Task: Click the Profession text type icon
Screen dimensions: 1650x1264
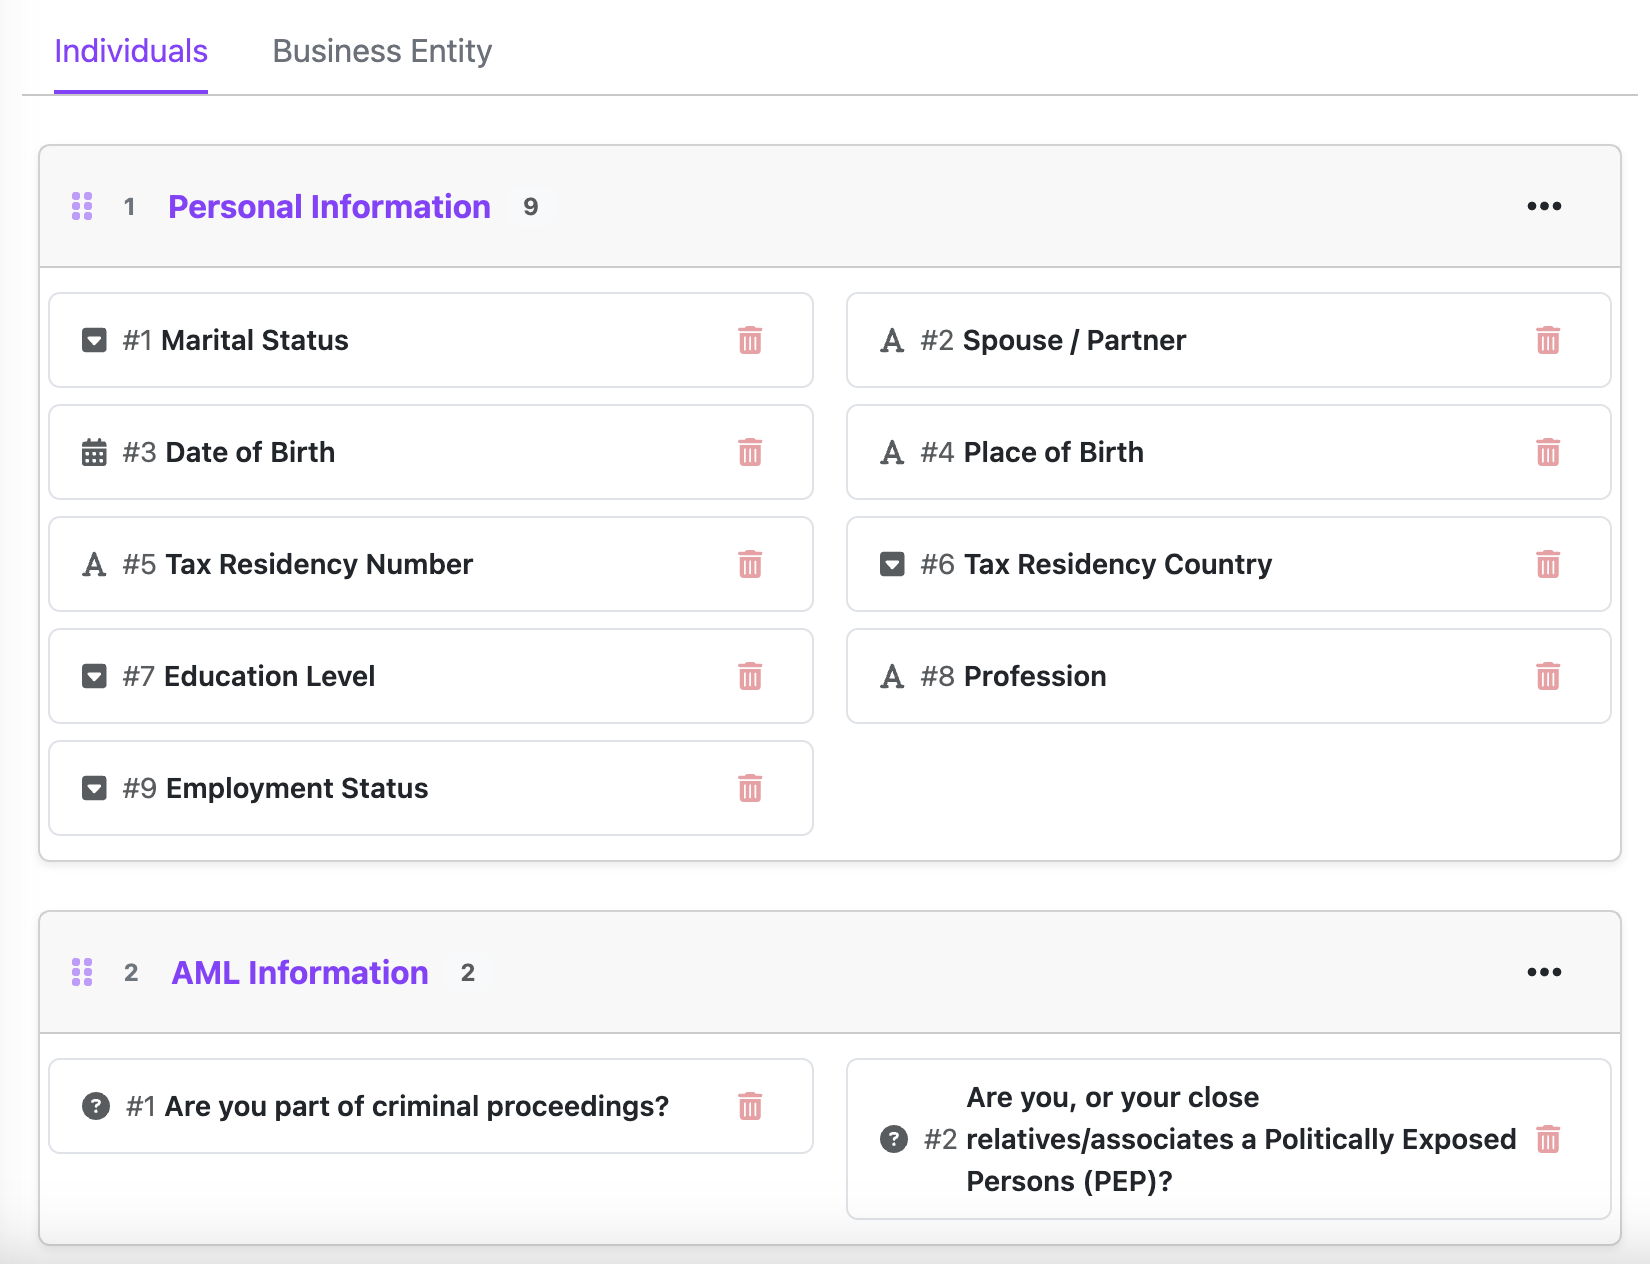Action: [892, 676]
